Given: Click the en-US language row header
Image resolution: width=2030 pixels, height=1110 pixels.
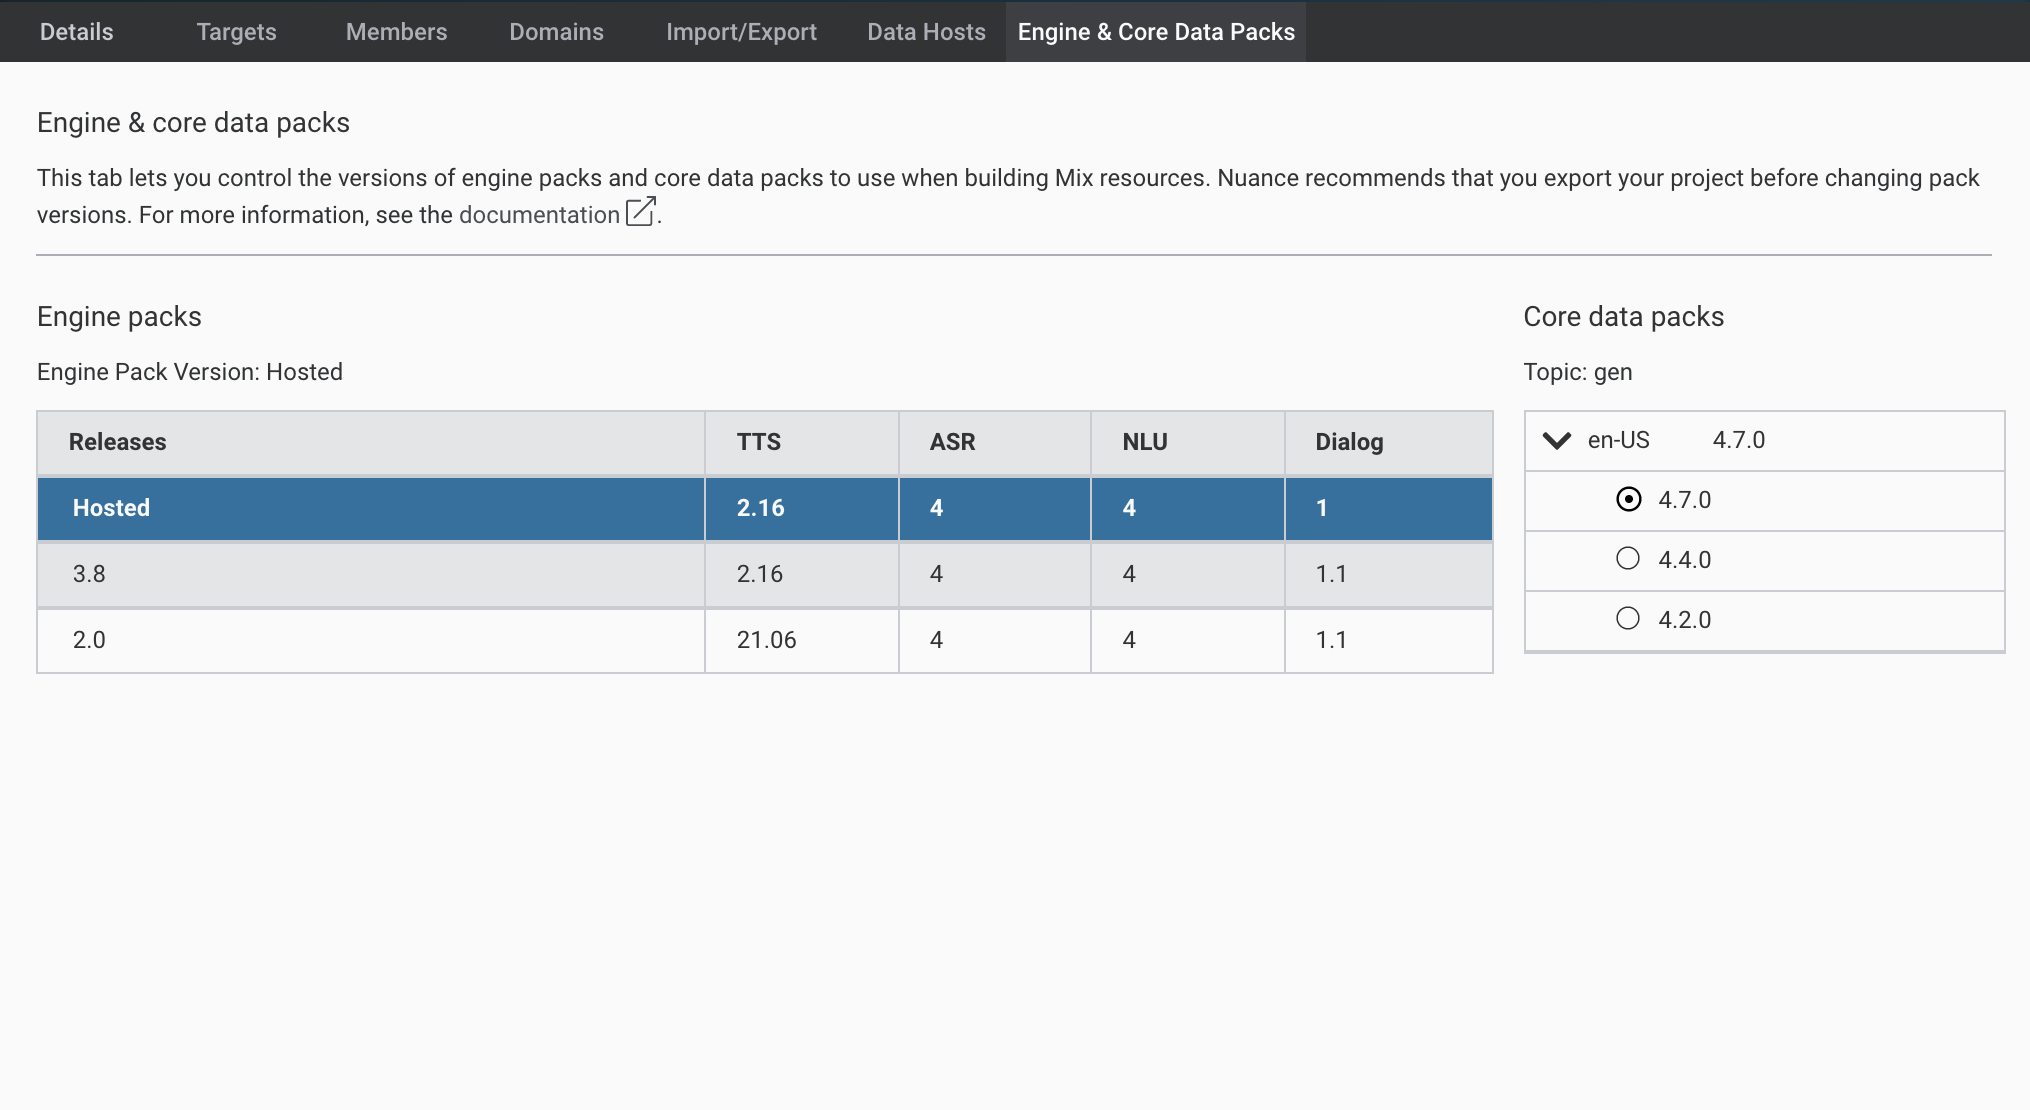Looking at the screenshot, I should (1618, 440).
